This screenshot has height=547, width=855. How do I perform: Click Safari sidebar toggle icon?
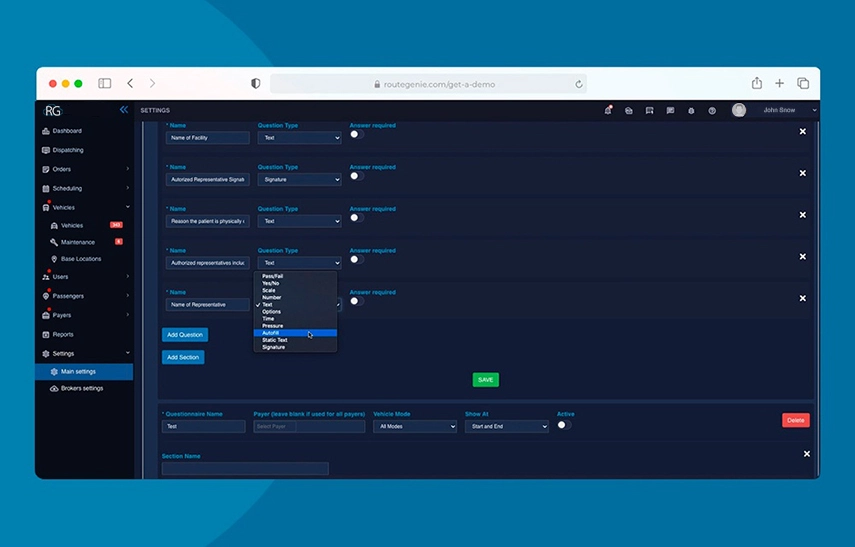coord(105,83)
